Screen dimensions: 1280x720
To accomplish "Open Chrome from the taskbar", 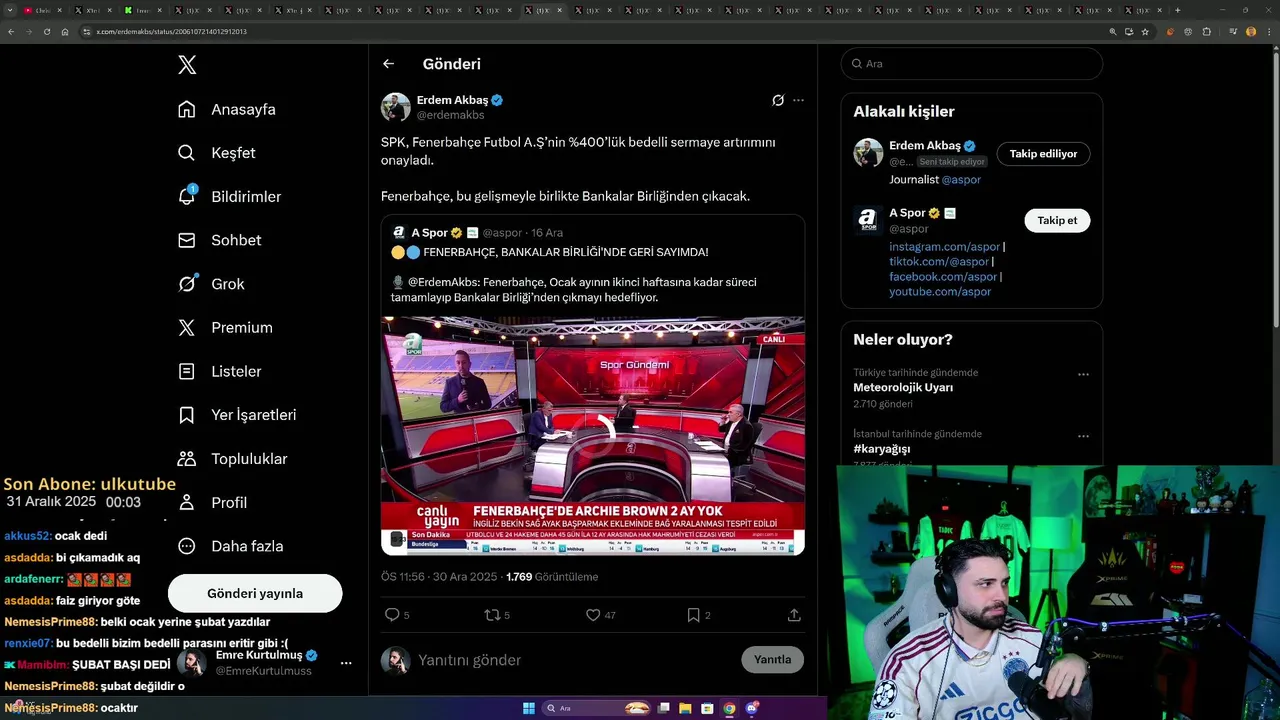I will click(729, 708).
